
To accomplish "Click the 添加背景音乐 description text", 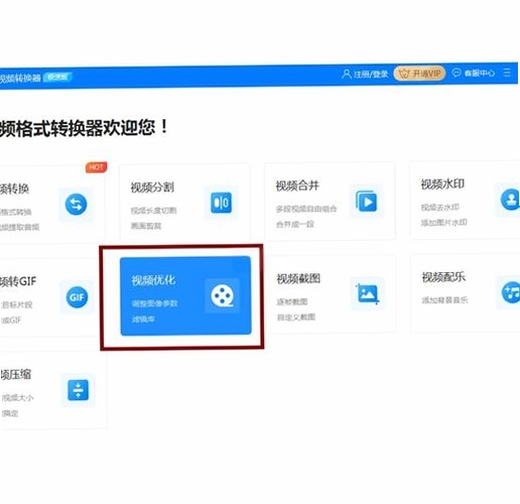I will pyautogui.click(x=445, y=300).
